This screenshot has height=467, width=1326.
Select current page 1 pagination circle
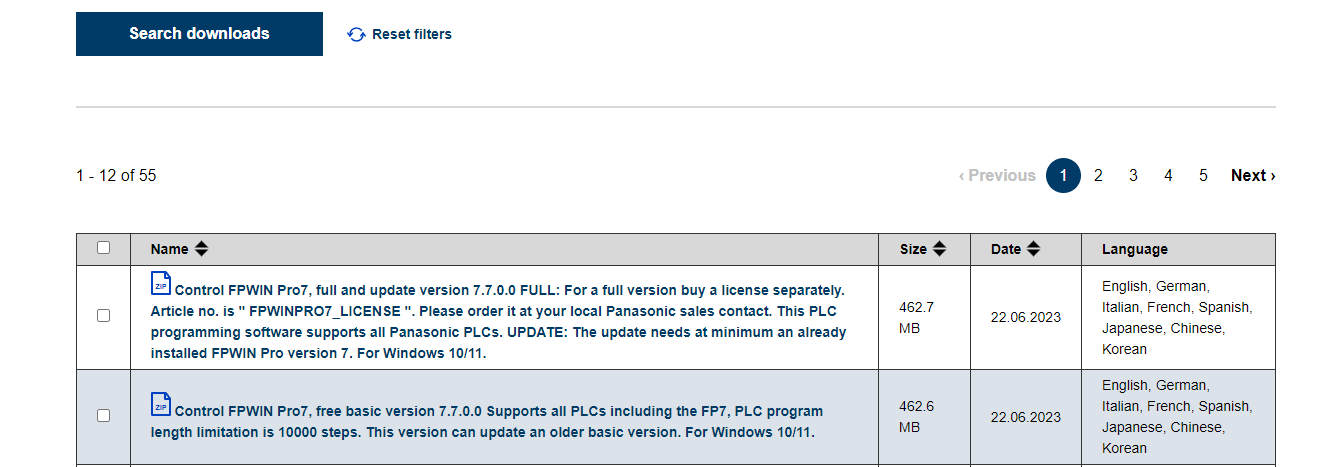click(x=1063, y=176)
